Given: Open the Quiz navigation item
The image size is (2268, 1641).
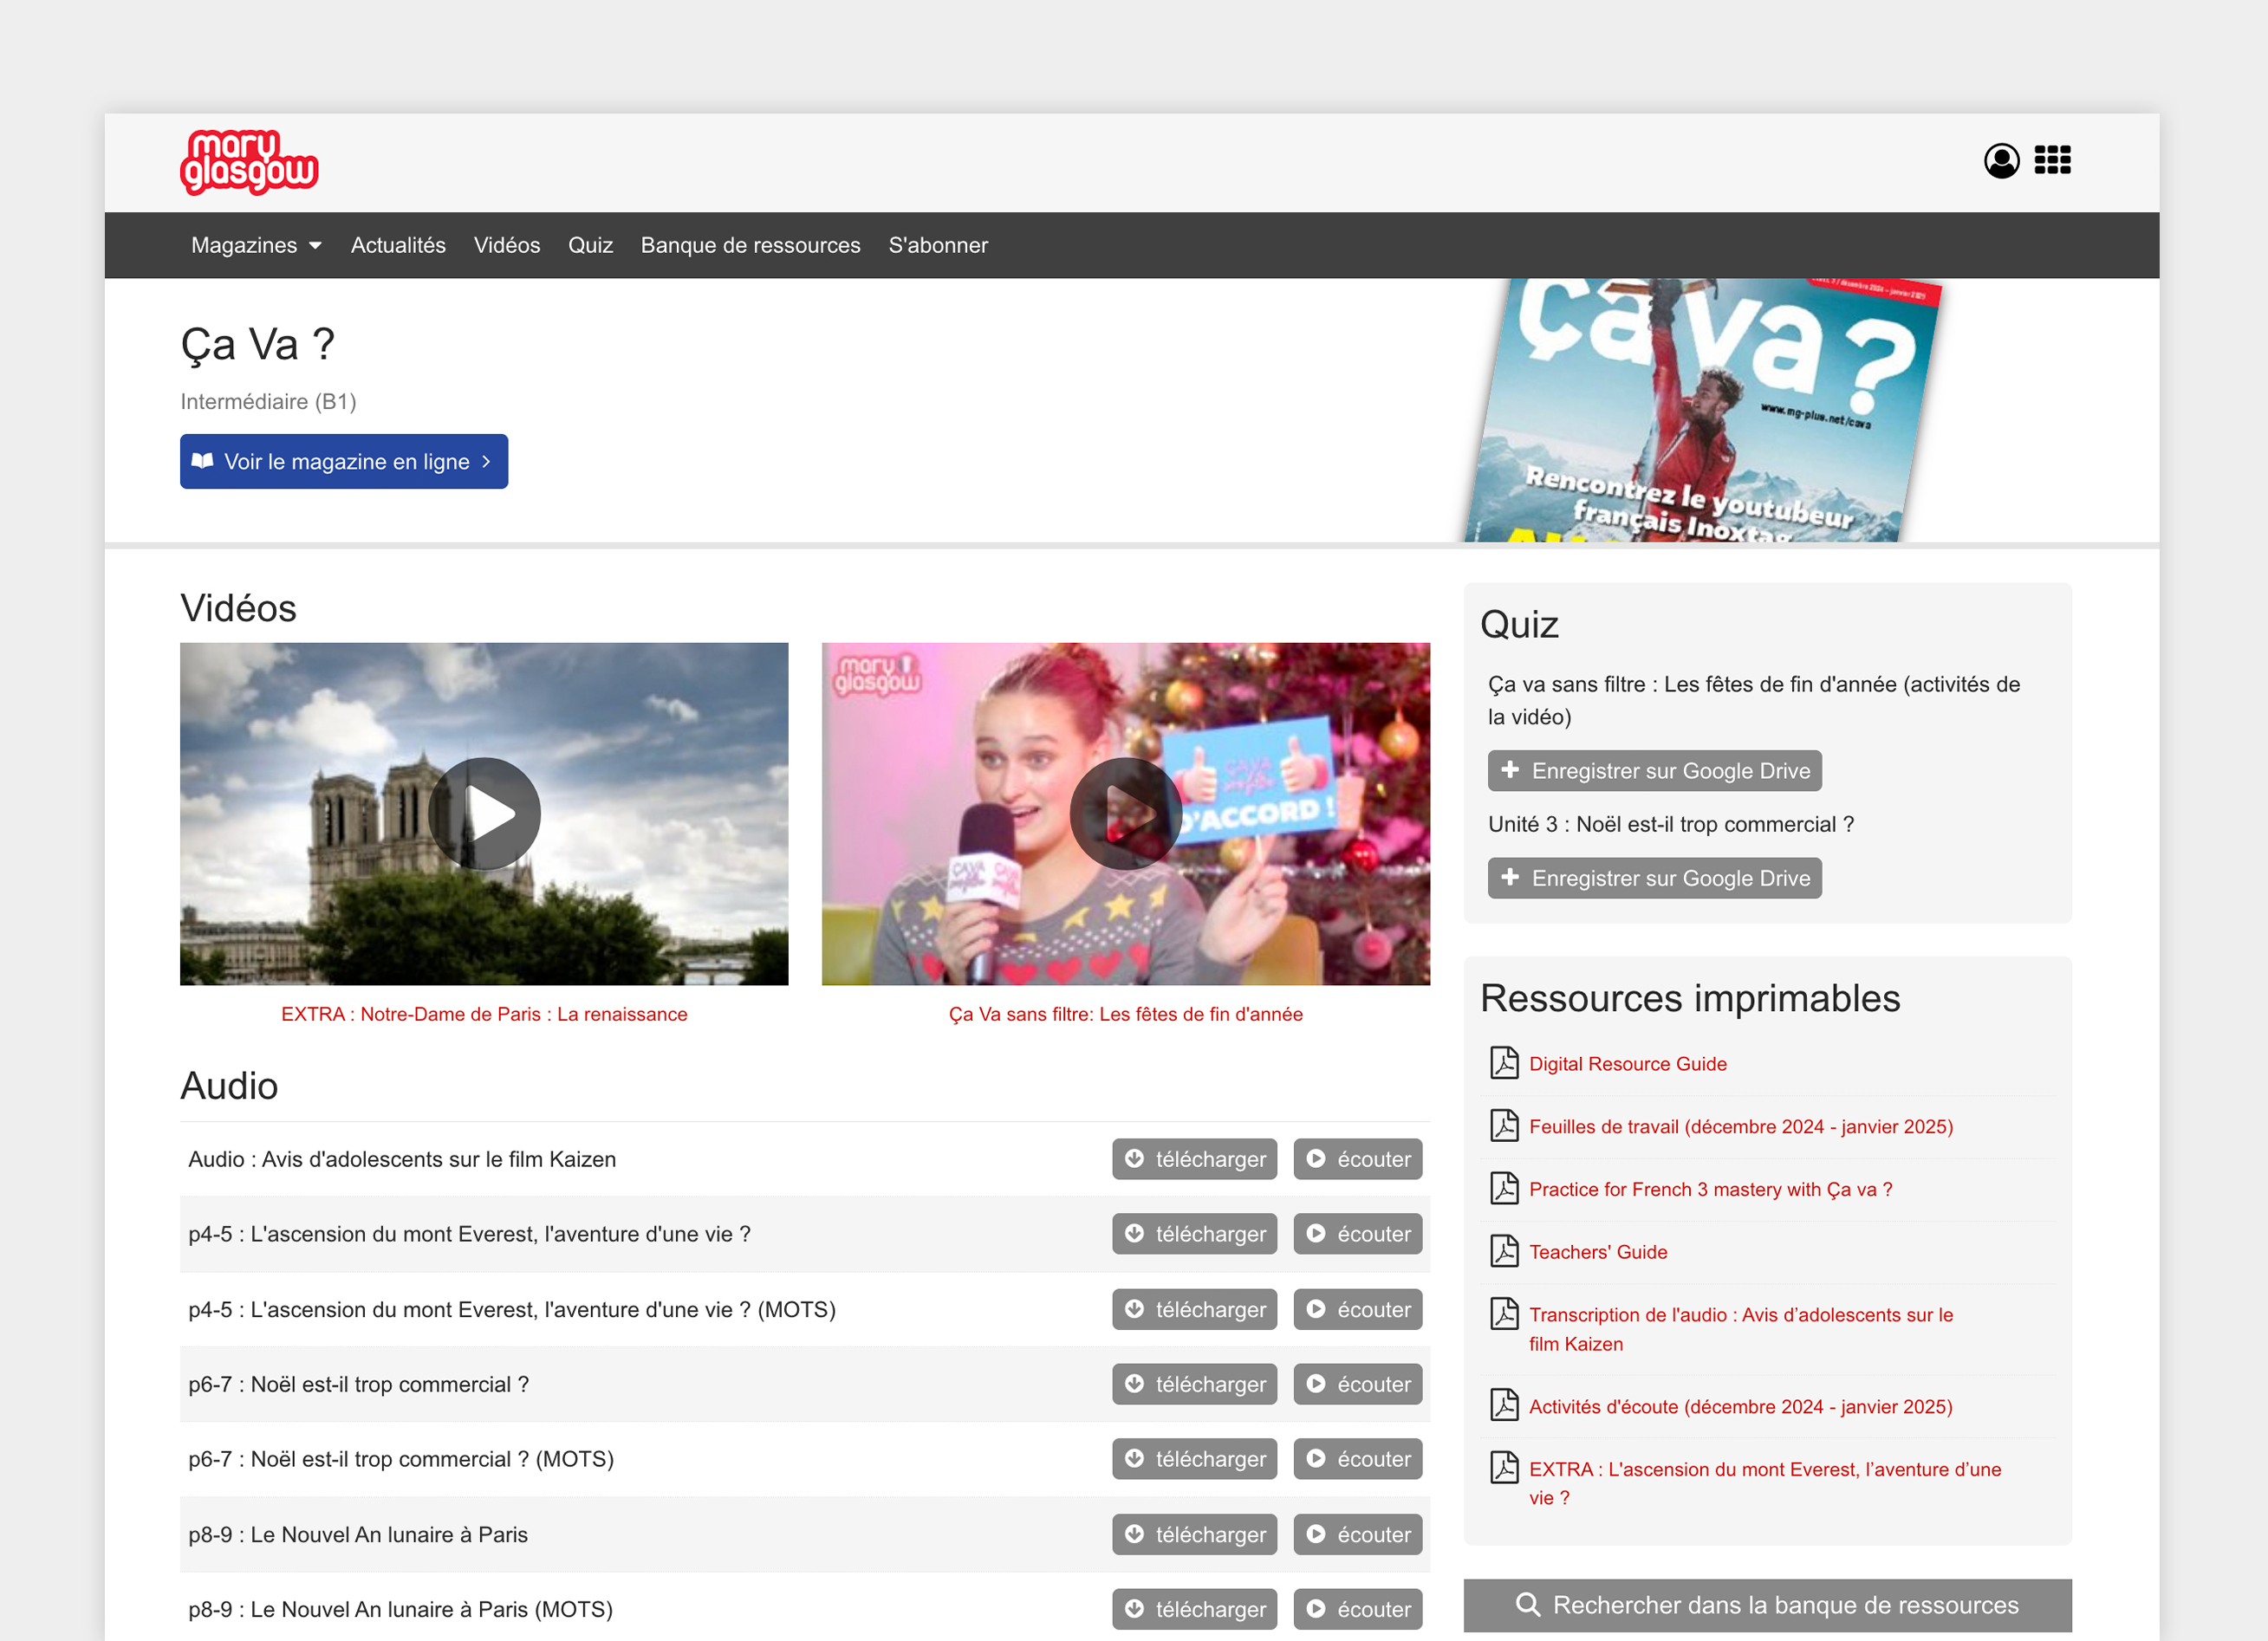Looking at the screenshot, I should [x=590, y=245].
